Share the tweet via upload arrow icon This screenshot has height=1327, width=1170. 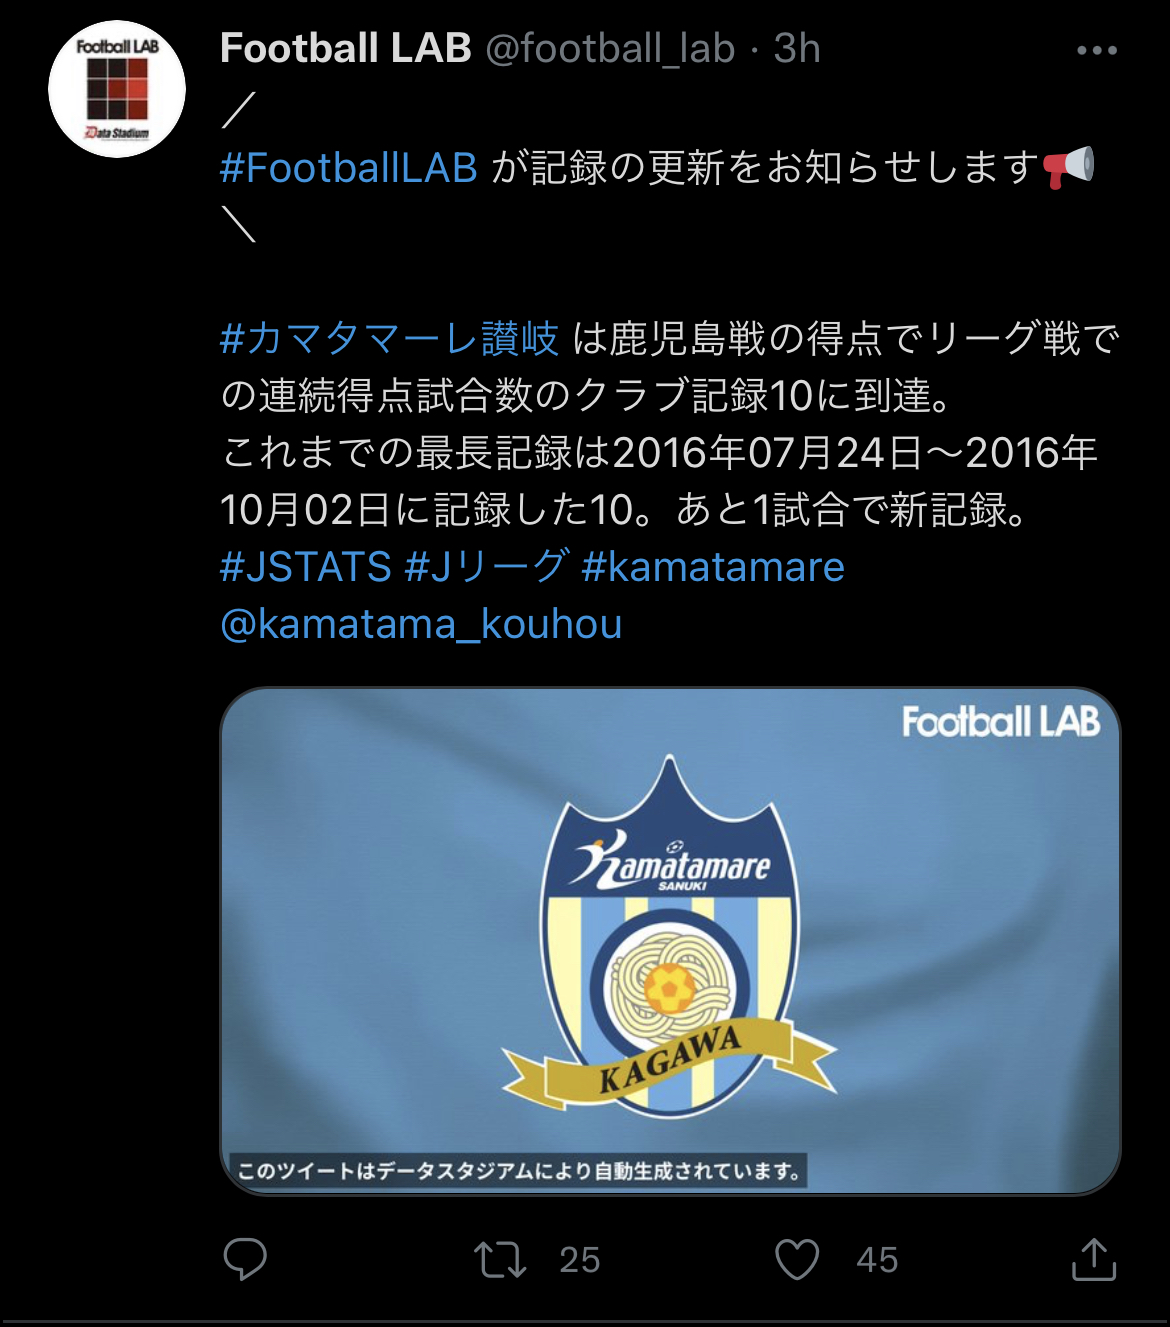coord(1094,1259)
